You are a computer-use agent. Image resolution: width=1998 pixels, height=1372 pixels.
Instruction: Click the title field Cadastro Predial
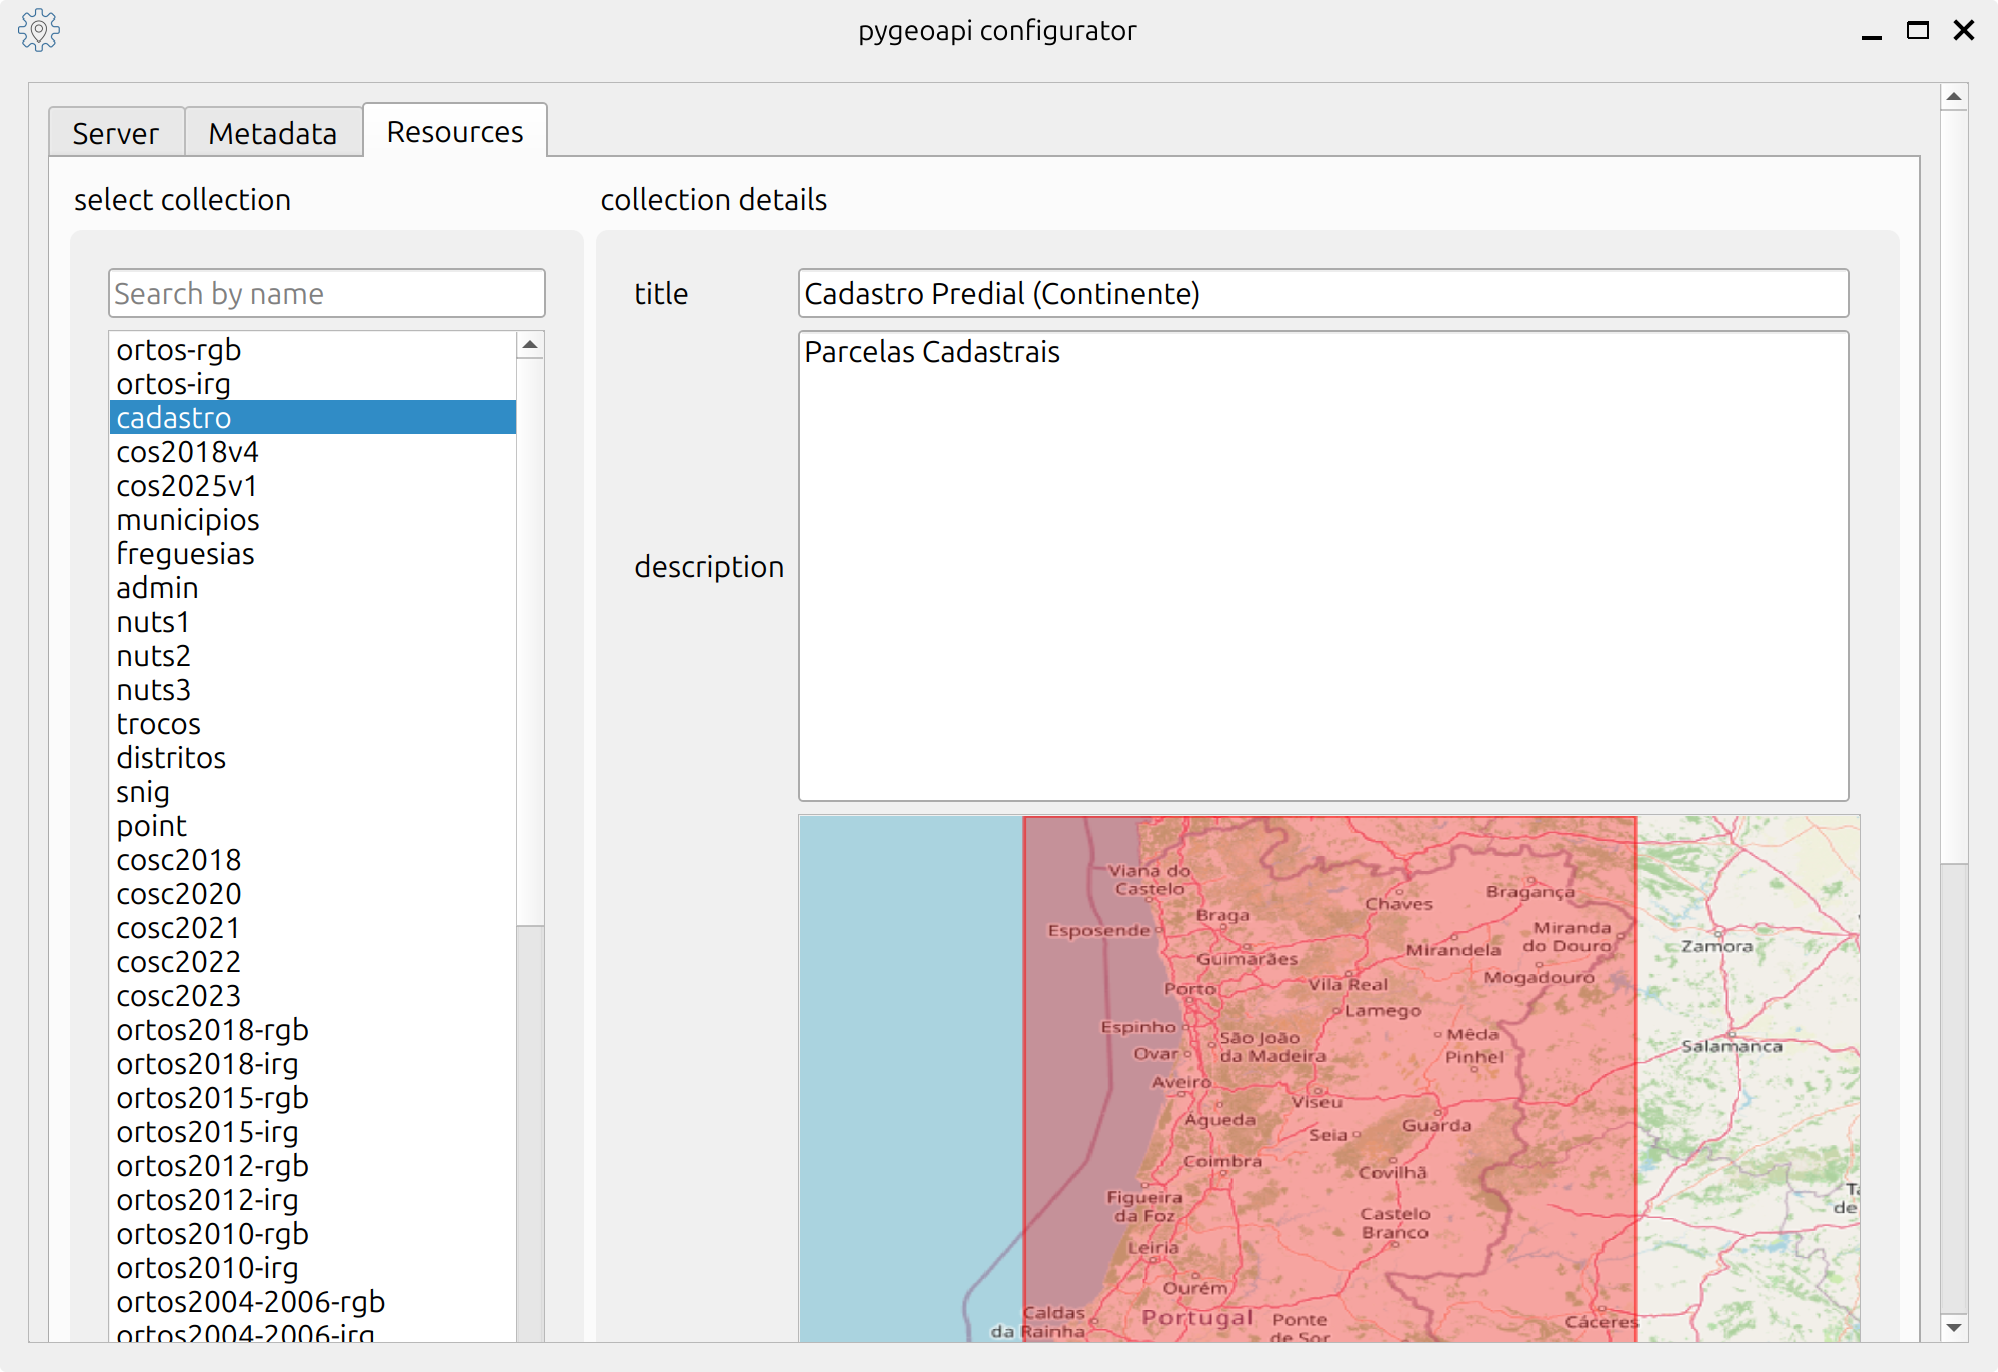(x=1324, y=293)
